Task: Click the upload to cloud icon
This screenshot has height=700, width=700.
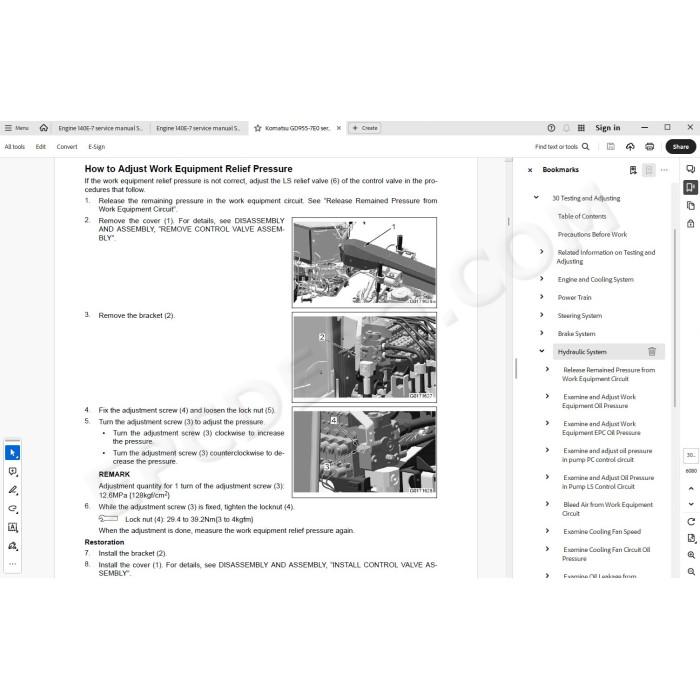Action: point(630,146)
